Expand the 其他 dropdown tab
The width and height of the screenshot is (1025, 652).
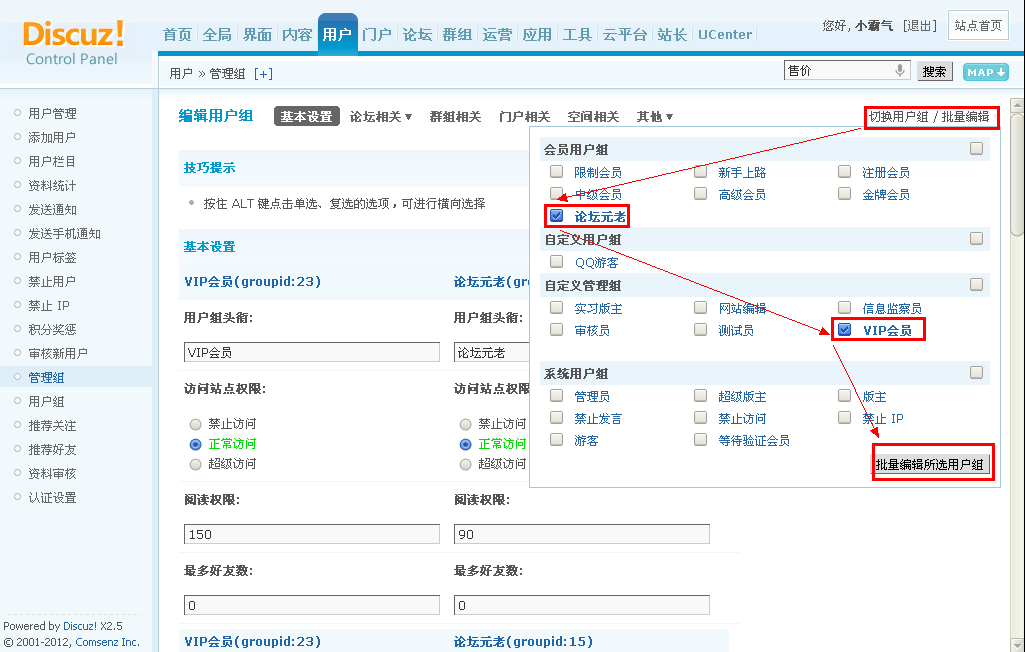[654, 116]
